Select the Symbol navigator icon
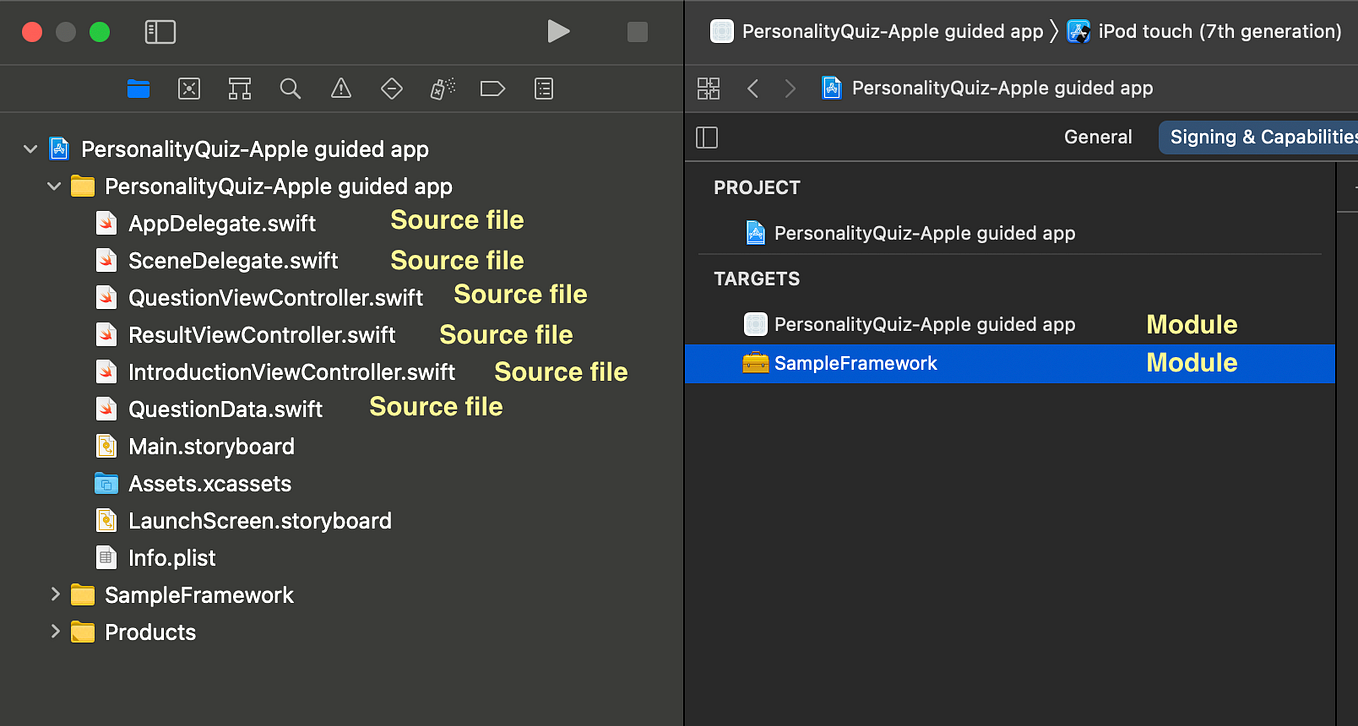This screenshot has height=726, width=1358. (239, 88)
